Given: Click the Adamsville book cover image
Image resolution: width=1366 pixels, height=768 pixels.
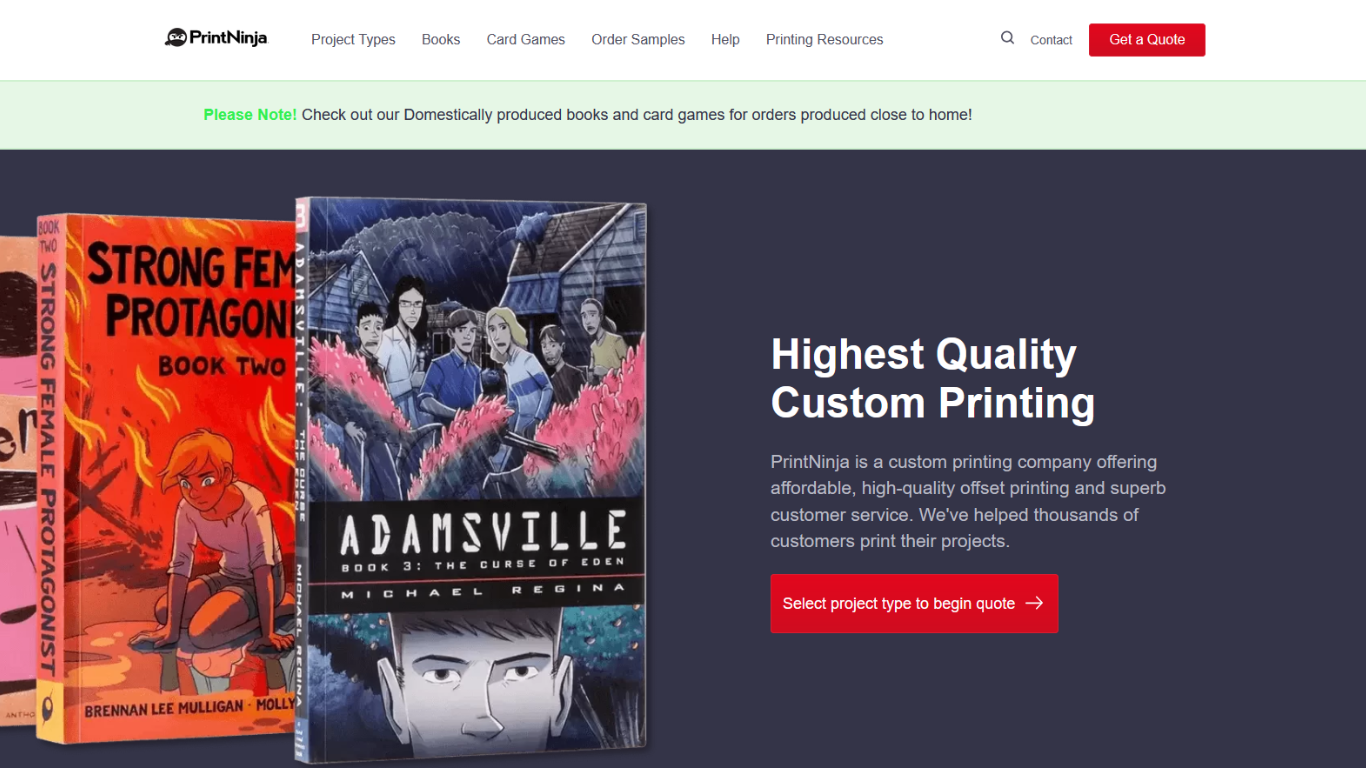Looking at the screenshot, I should pos(472,478).
